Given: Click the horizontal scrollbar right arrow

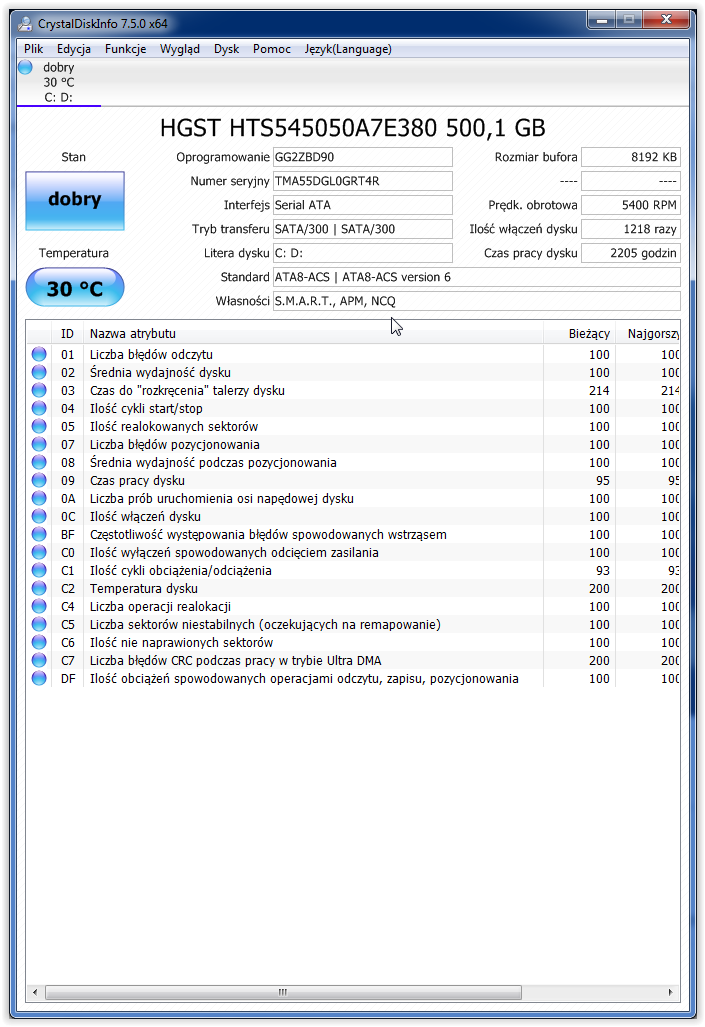Looking at the screenshot, I should pos(670,992).
